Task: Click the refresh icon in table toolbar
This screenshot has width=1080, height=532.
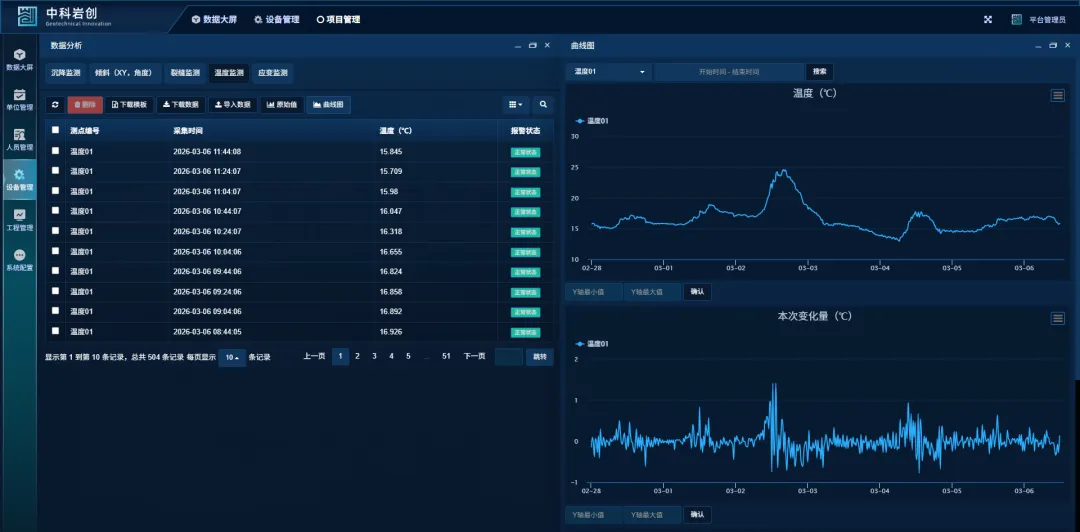Action: pos(55,104)
